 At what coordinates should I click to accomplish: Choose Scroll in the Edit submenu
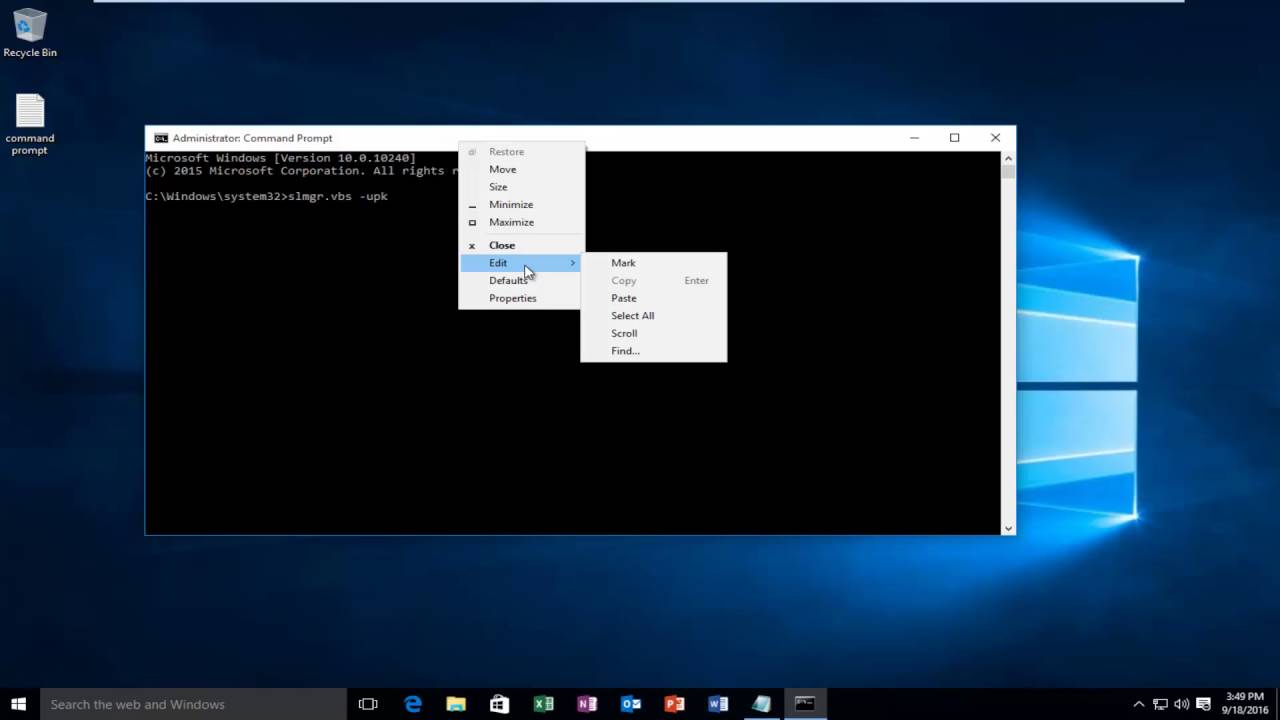[654, 333]
